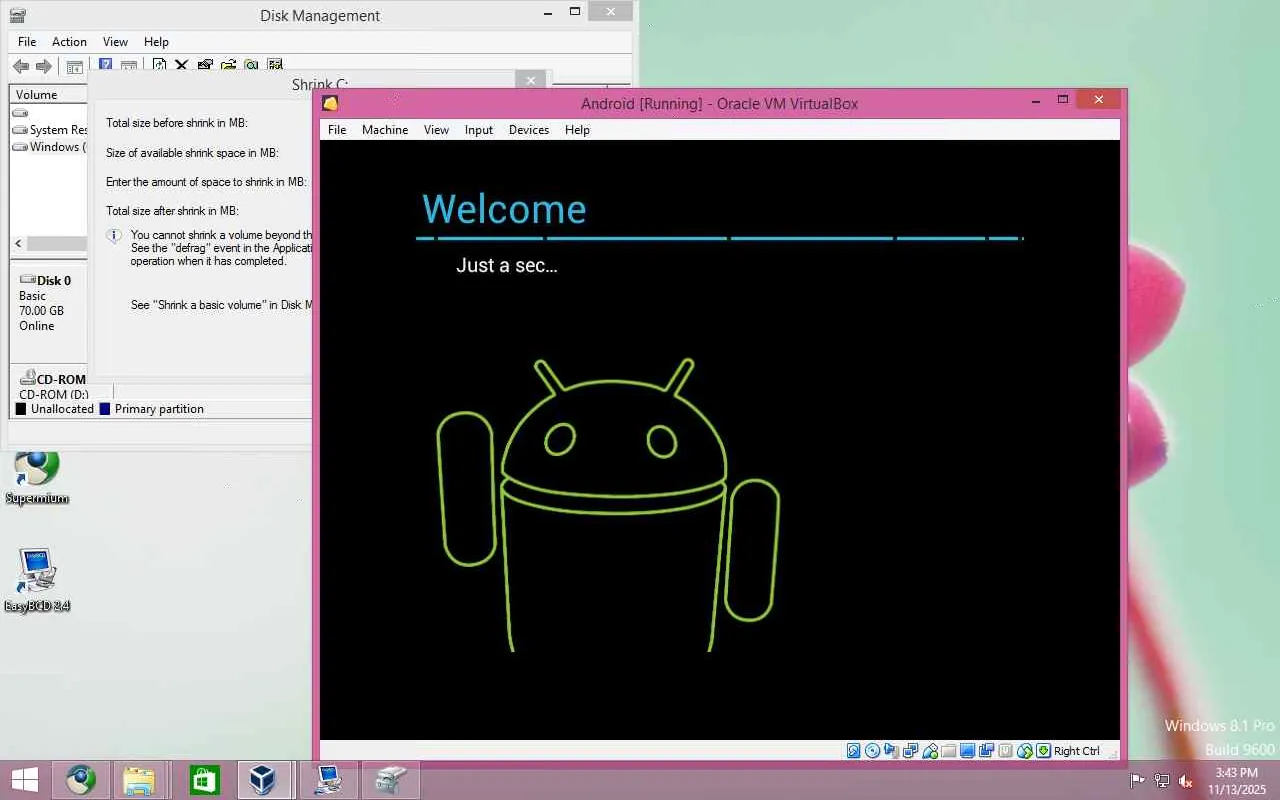Click the blue Help icon in Disk Management toolbar

[104, 65]
